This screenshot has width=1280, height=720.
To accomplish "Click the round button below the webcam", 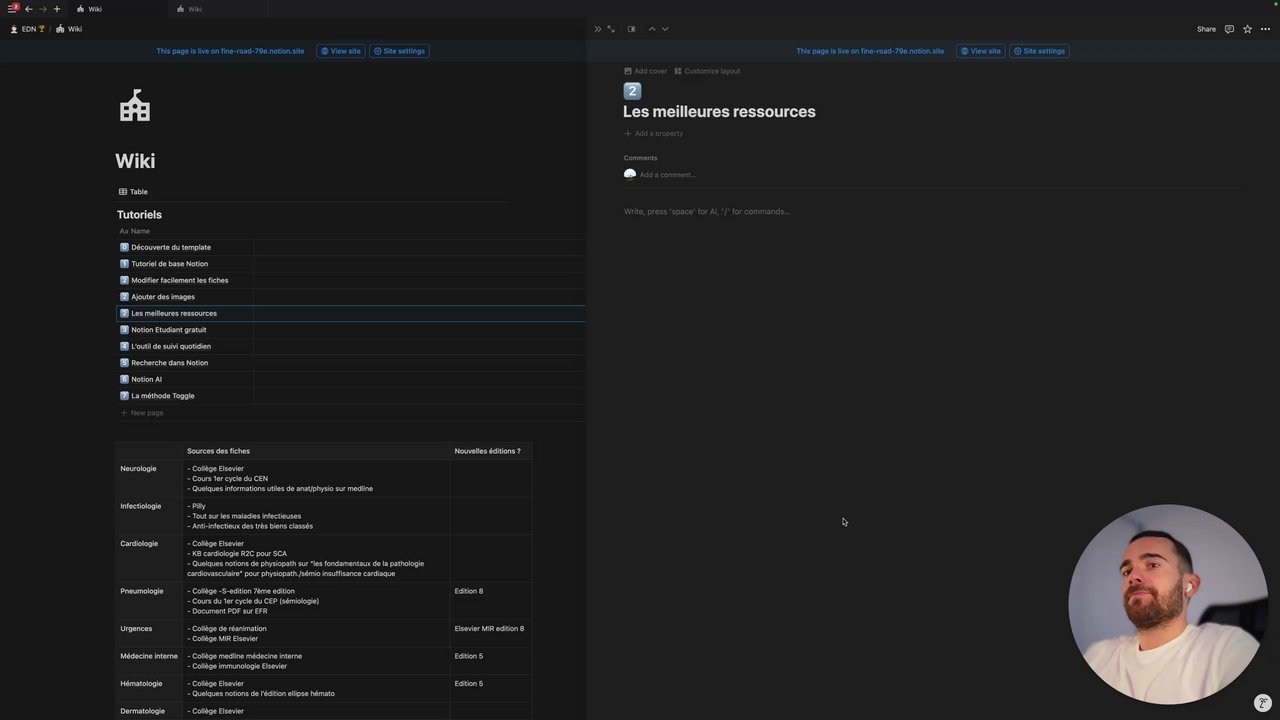I will point(1263,703).
